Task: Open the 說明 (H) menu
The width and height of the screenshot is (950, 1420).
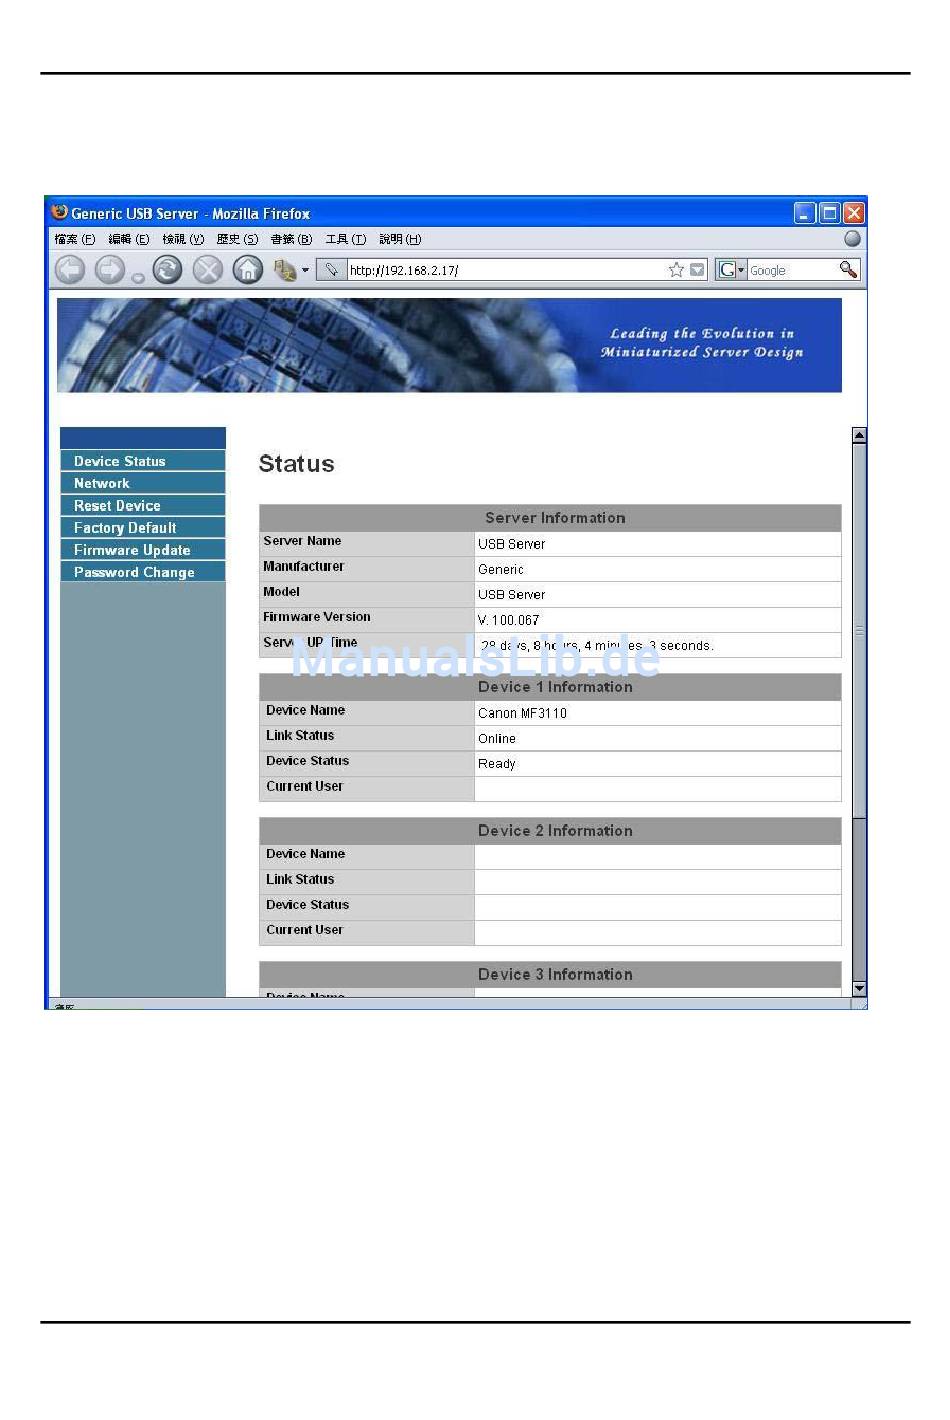Action: (x=400, y=239)
